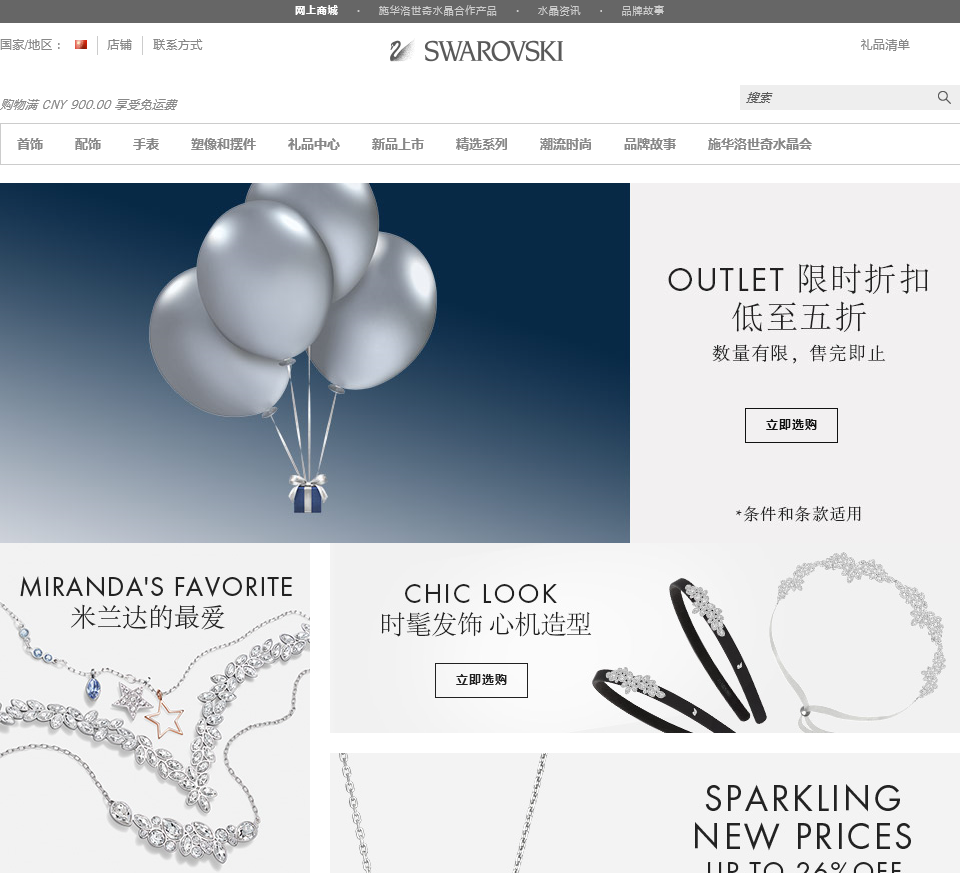Click 立即选购 under Chic Look
This screenshot has height=873, width=960.
pos(481,680)
